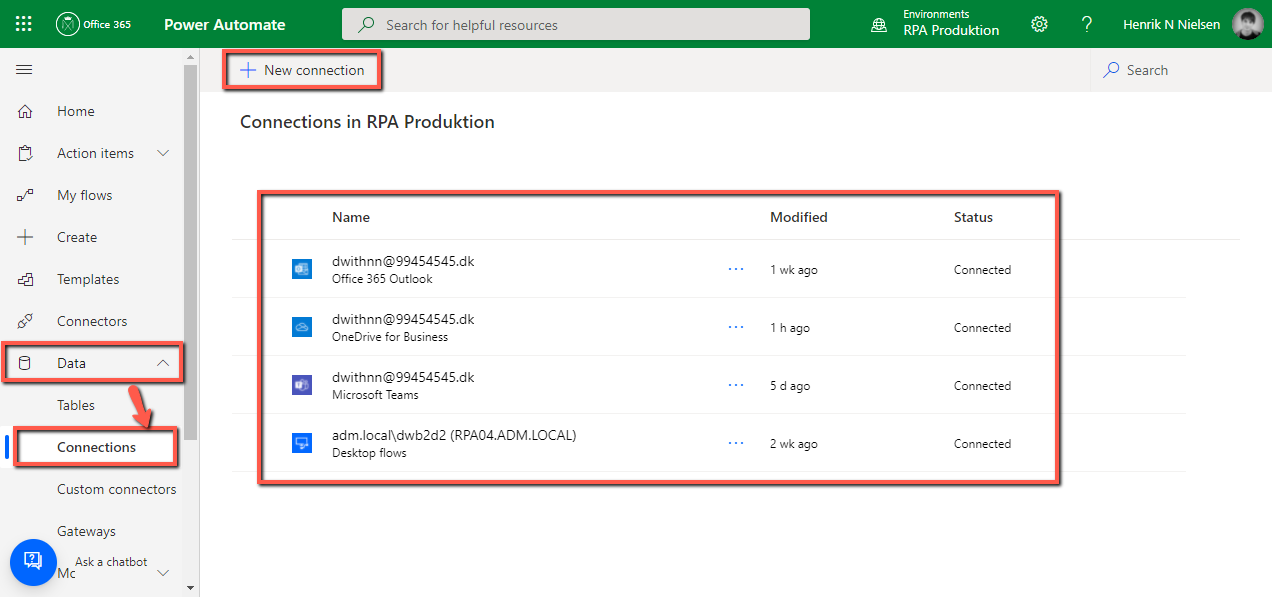Open more options for Office 365 Outlook row

(737, 270)
